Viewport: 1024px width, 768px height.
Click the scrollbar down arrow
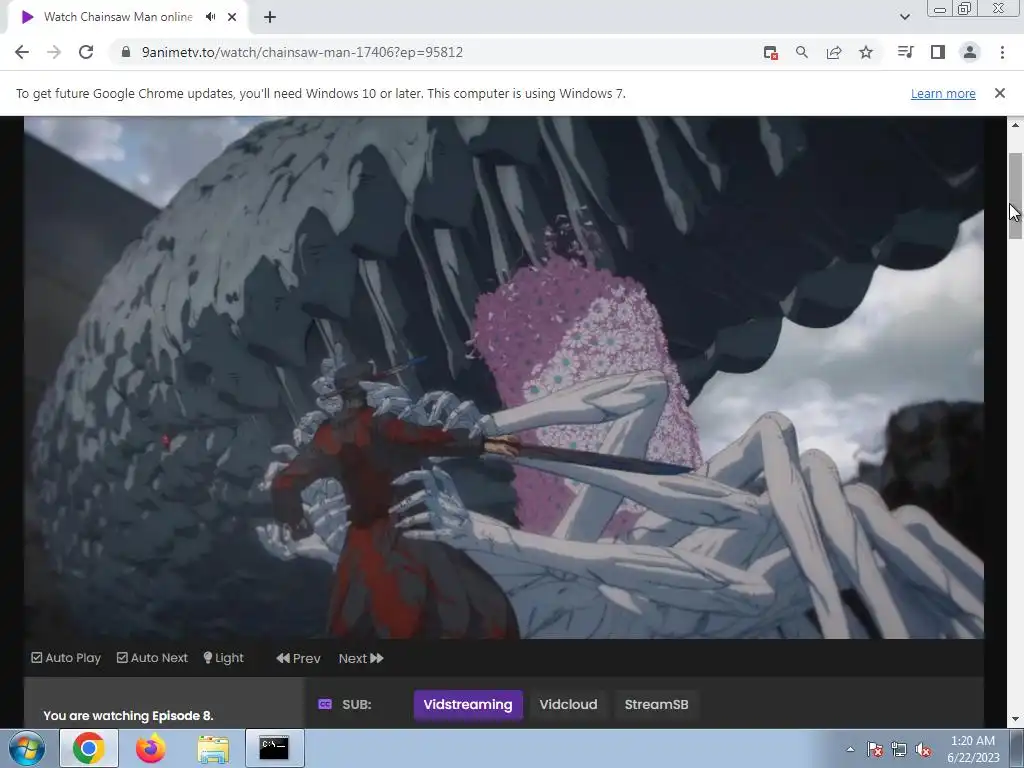point(1015,720)
